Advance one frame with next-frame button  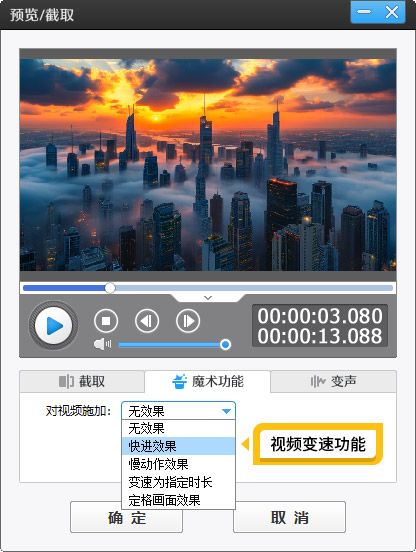click(x=188, y=321)
